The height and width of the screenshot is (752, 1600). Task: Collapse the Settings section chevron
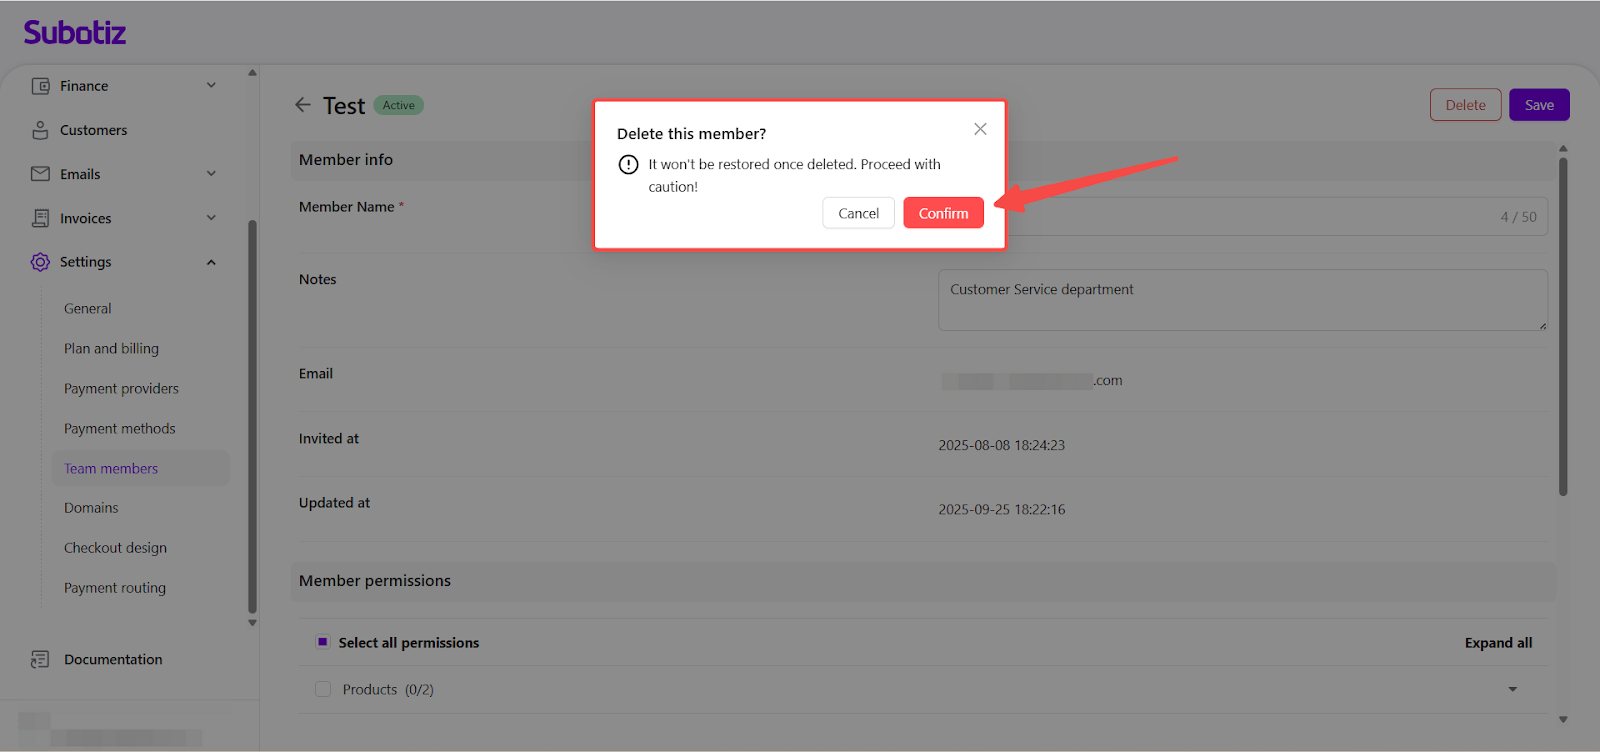[x=211, y=262]
